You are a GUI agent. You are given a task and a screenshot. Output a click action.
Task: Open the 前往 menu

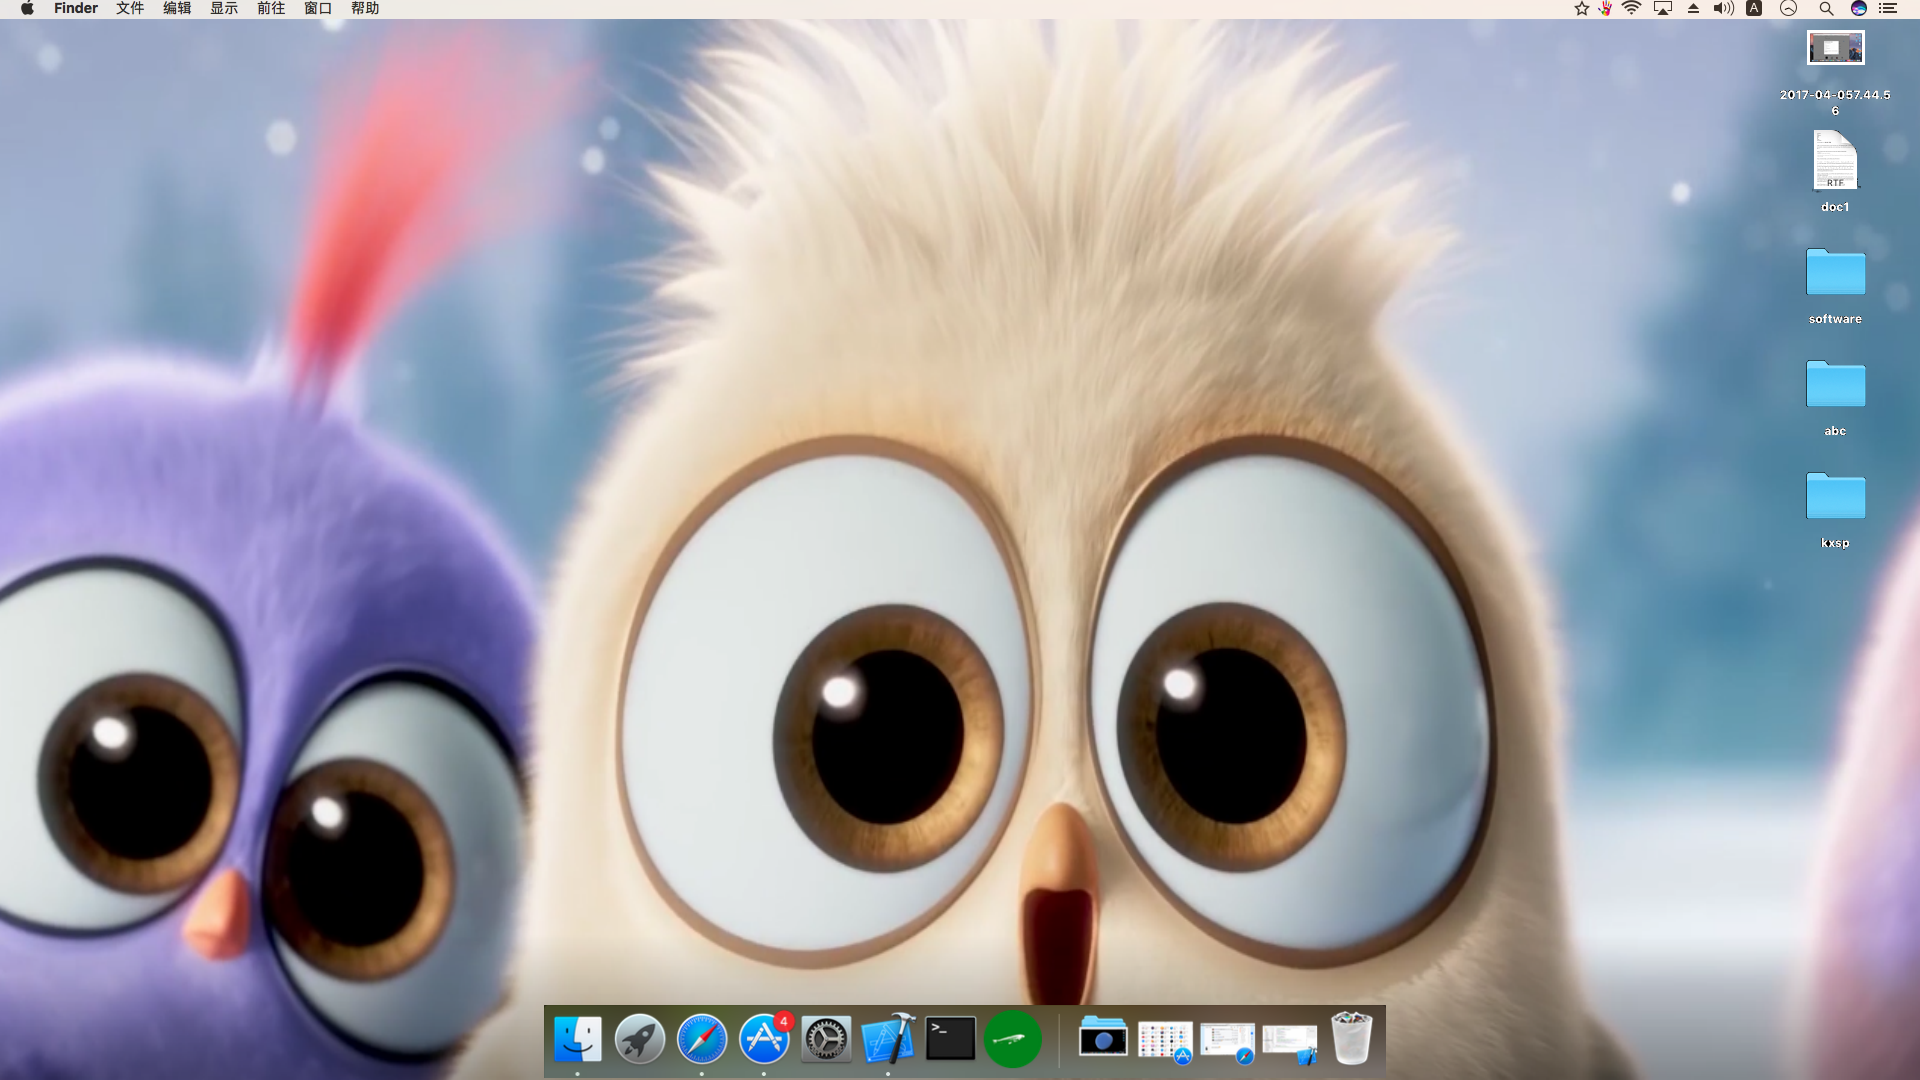271,9
